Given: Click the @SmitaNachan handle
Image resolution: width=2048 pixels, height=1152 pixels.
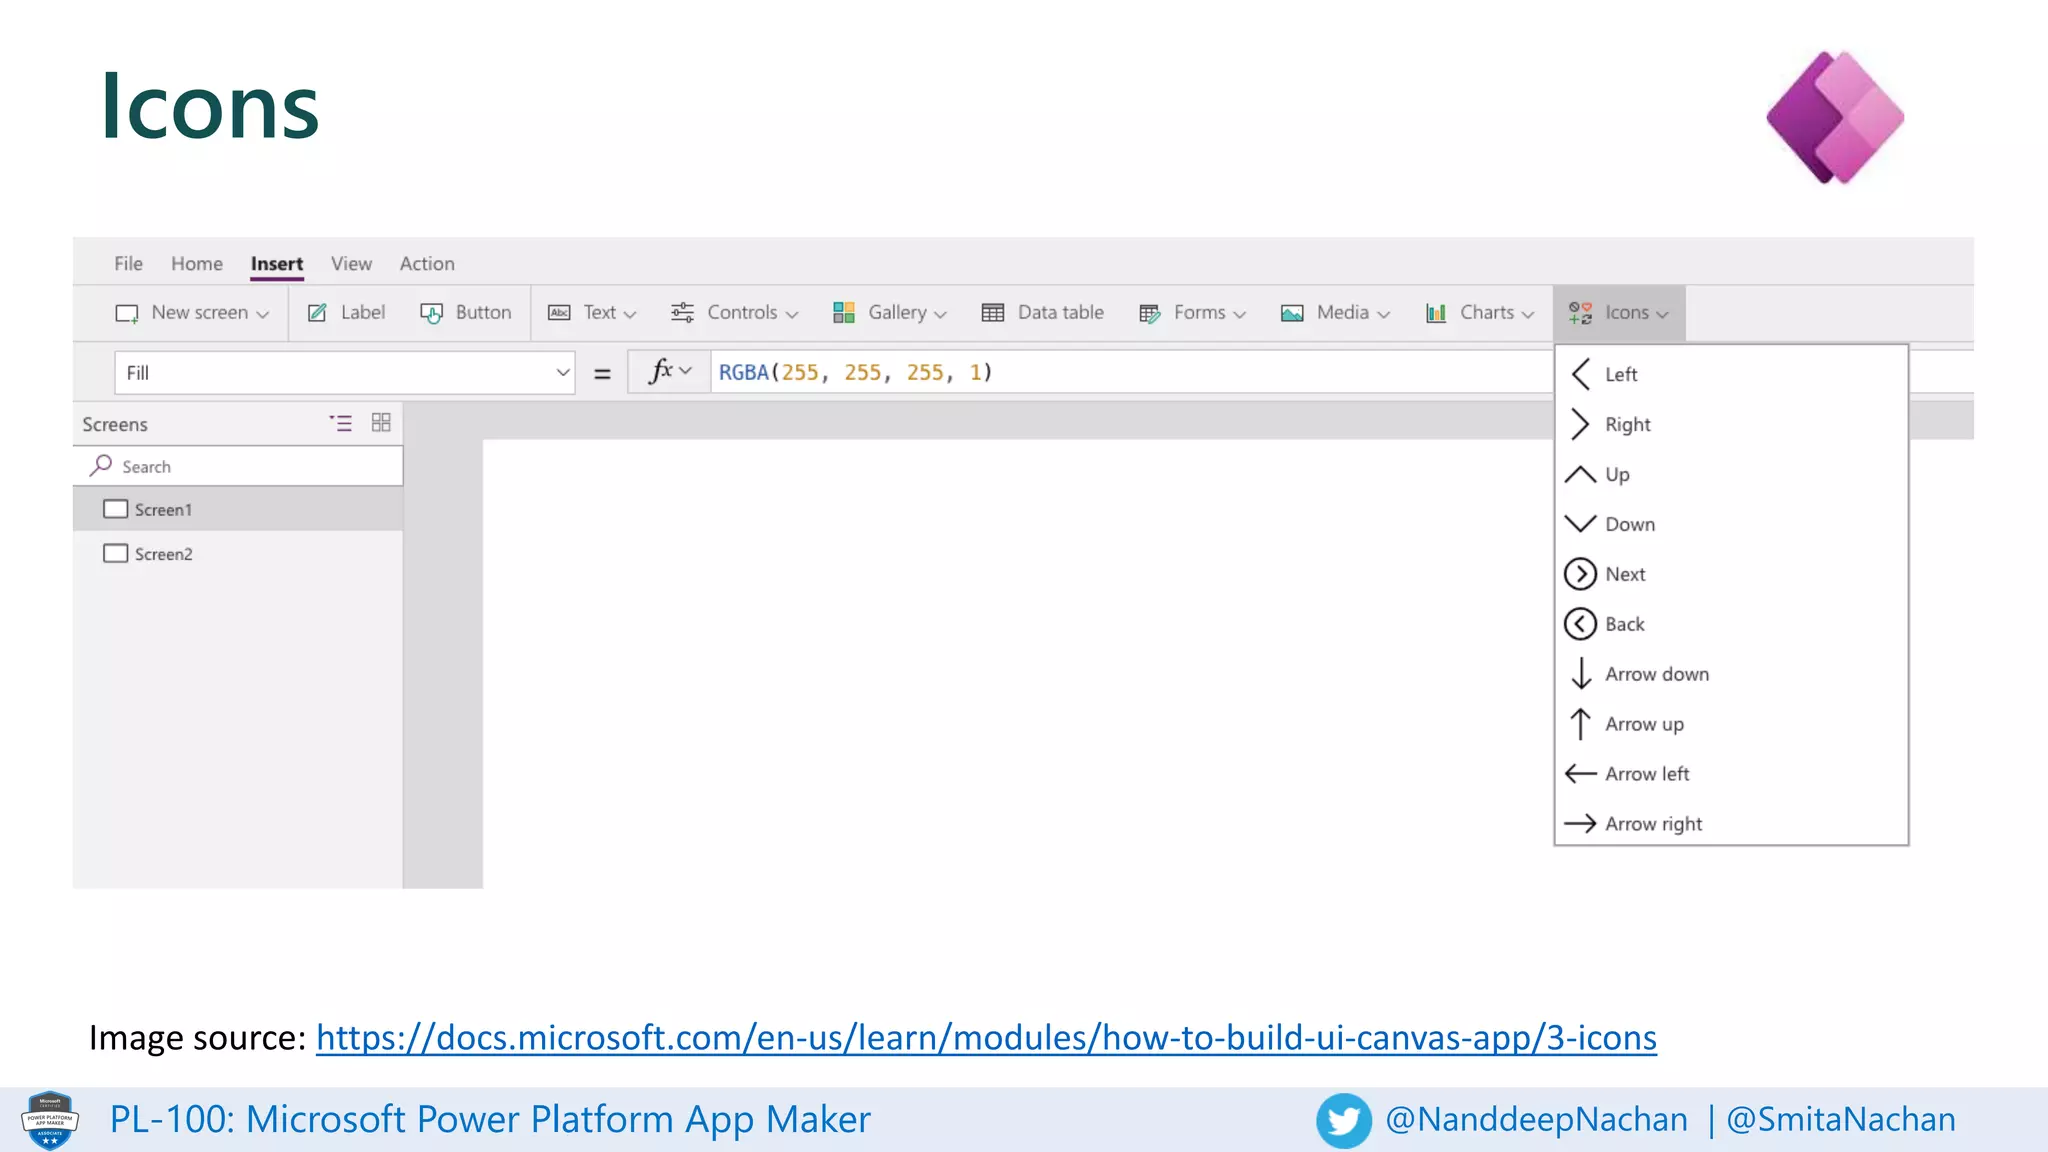Looking at the screenshot, I should pyautogui.click(x=1841, y=1119).
